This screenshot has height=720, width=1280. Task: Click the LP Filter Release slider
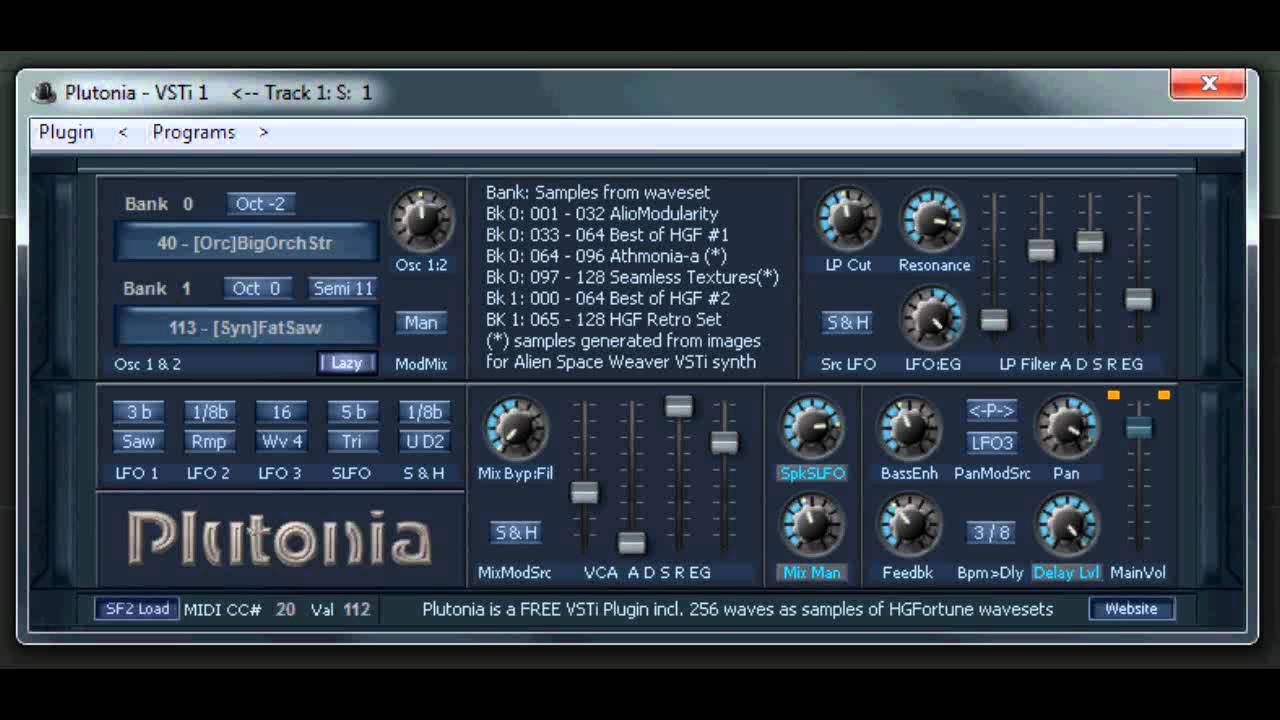1138,298
